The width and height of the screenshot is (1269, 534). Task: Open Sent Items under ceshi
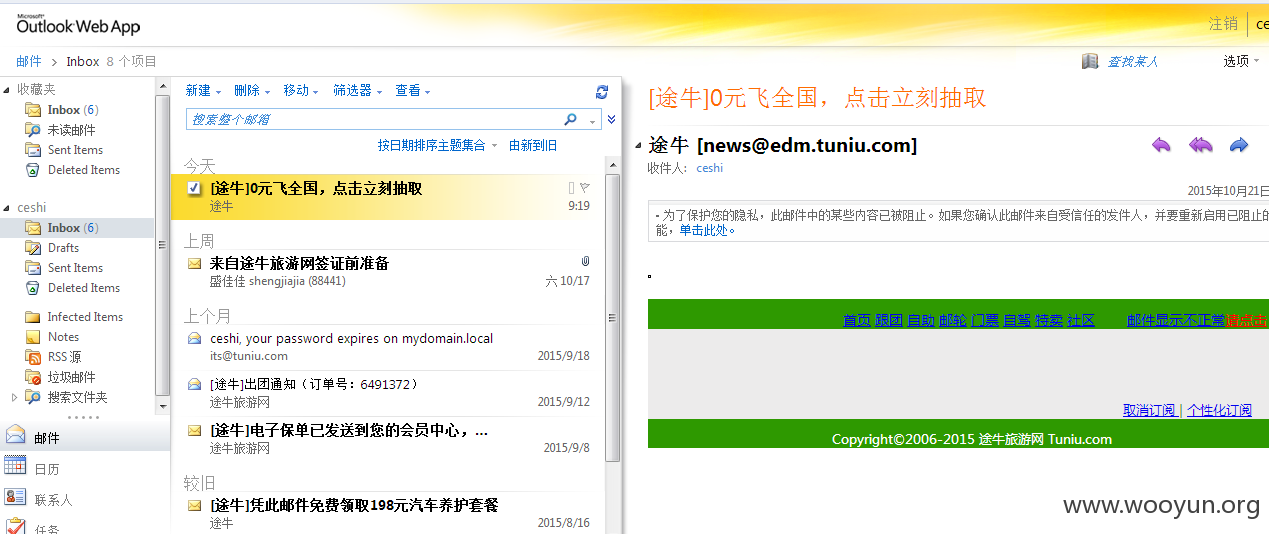75,268
